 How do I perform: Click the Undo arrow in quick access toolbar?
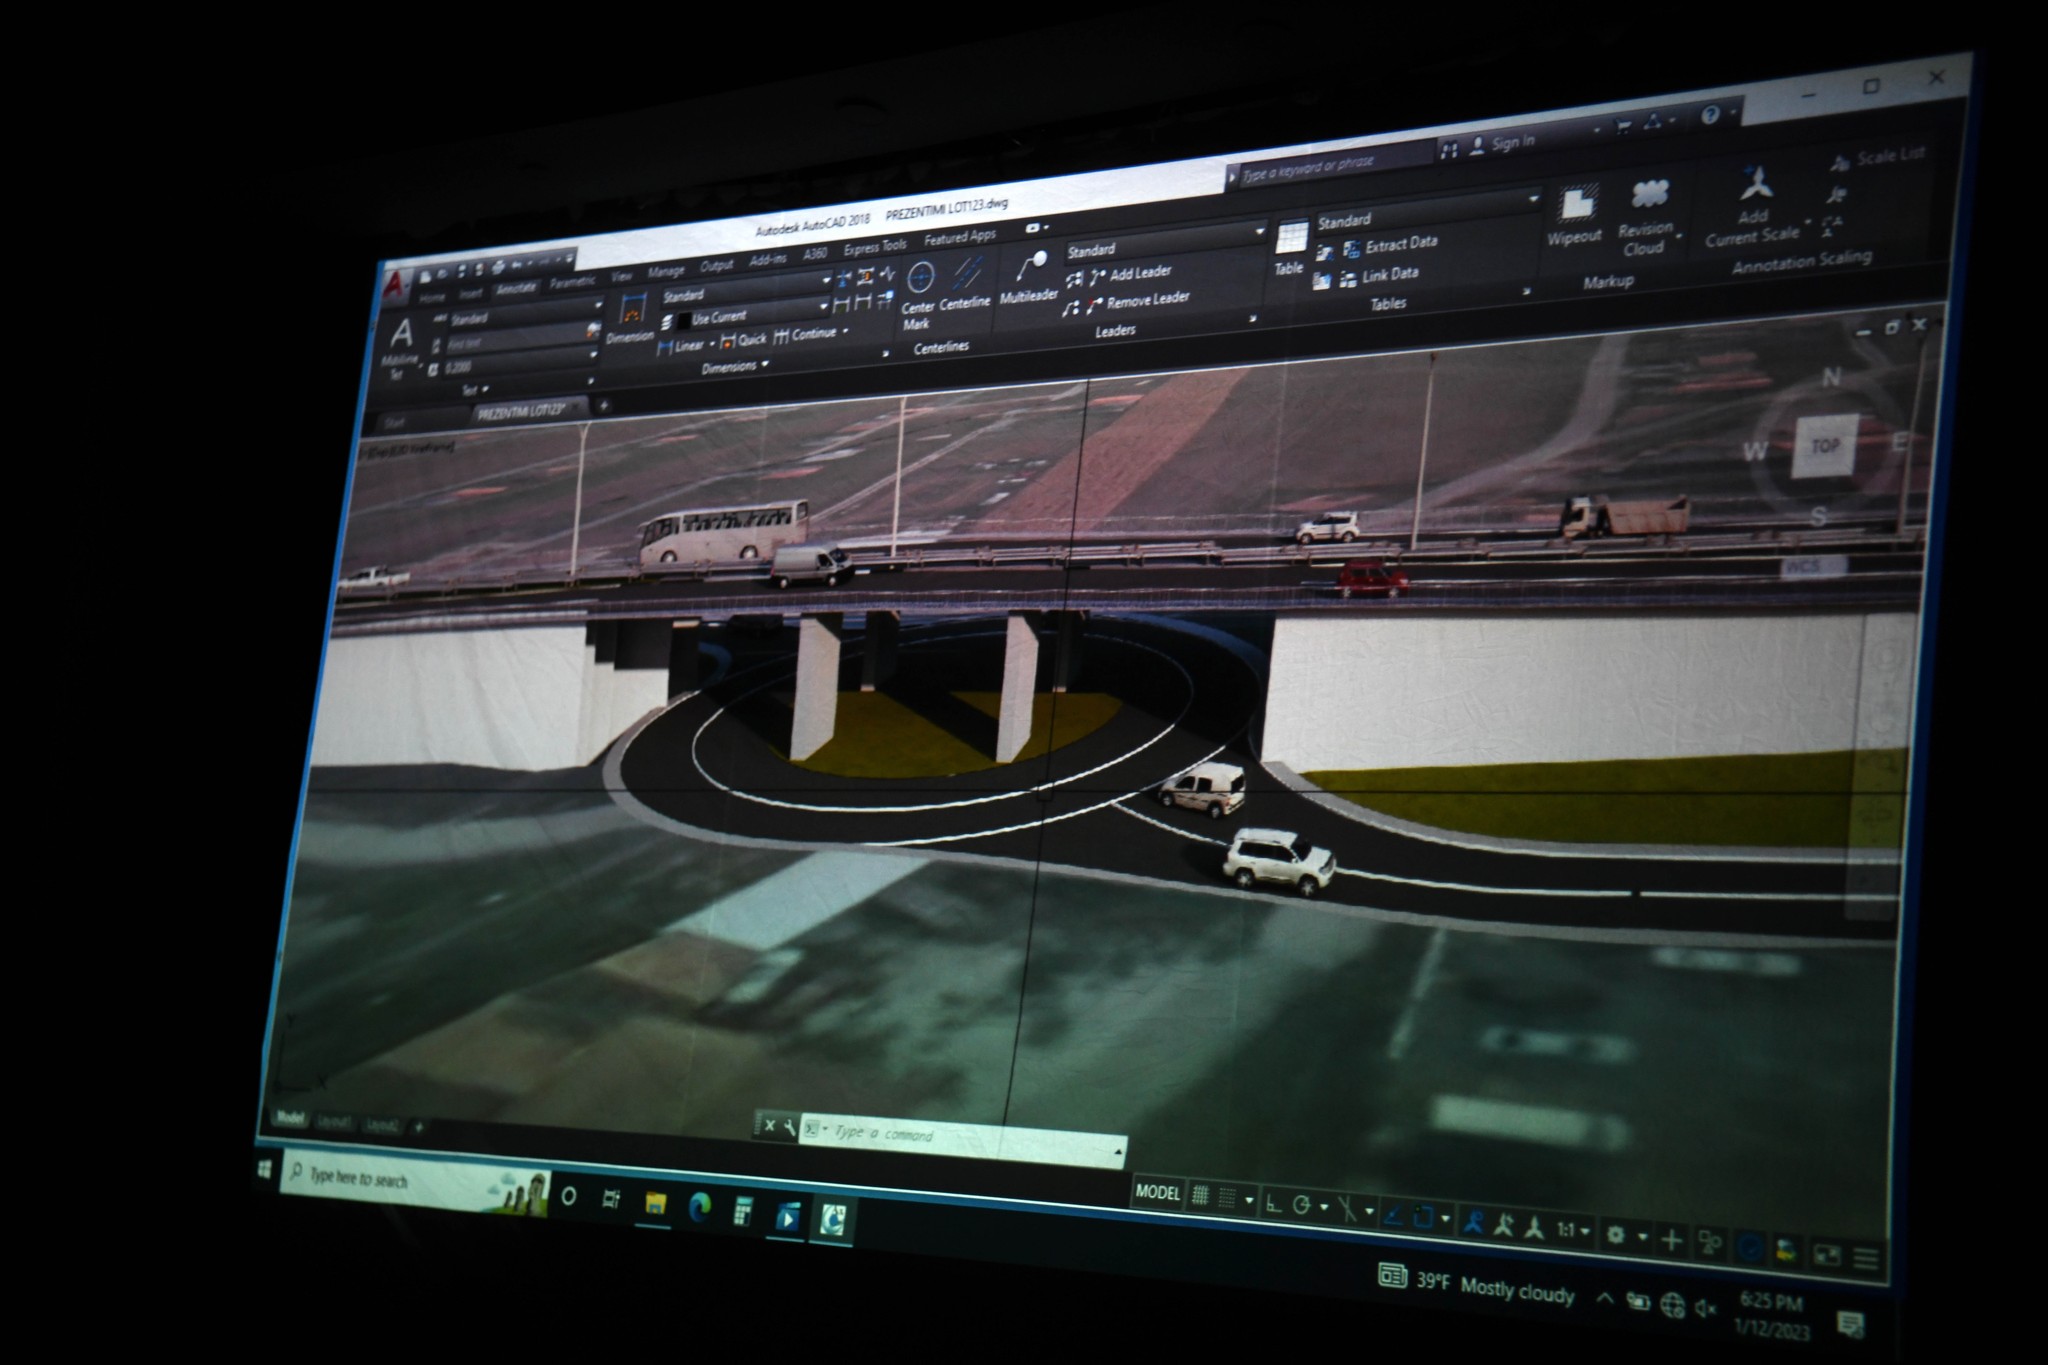click(x=518, y=265)
